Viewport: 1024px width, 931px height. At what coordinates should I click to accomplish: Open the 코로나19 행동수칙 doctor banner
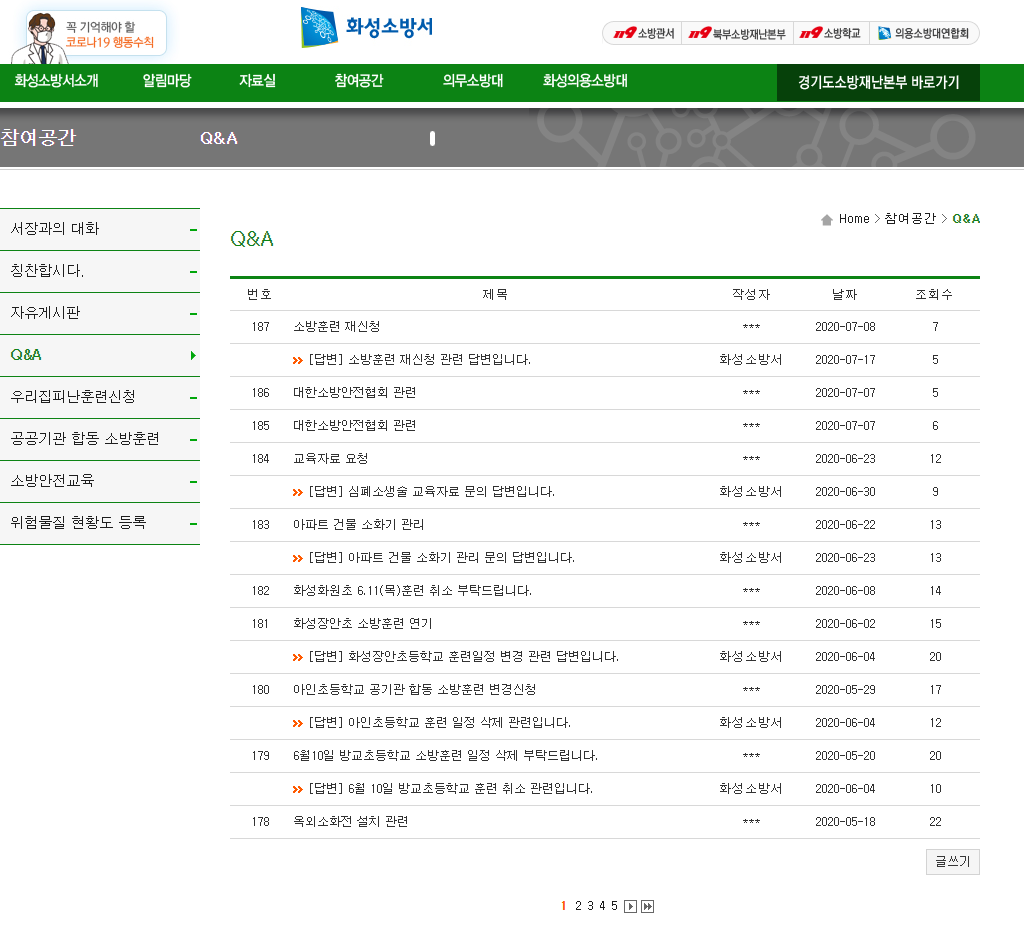point(90,37)
